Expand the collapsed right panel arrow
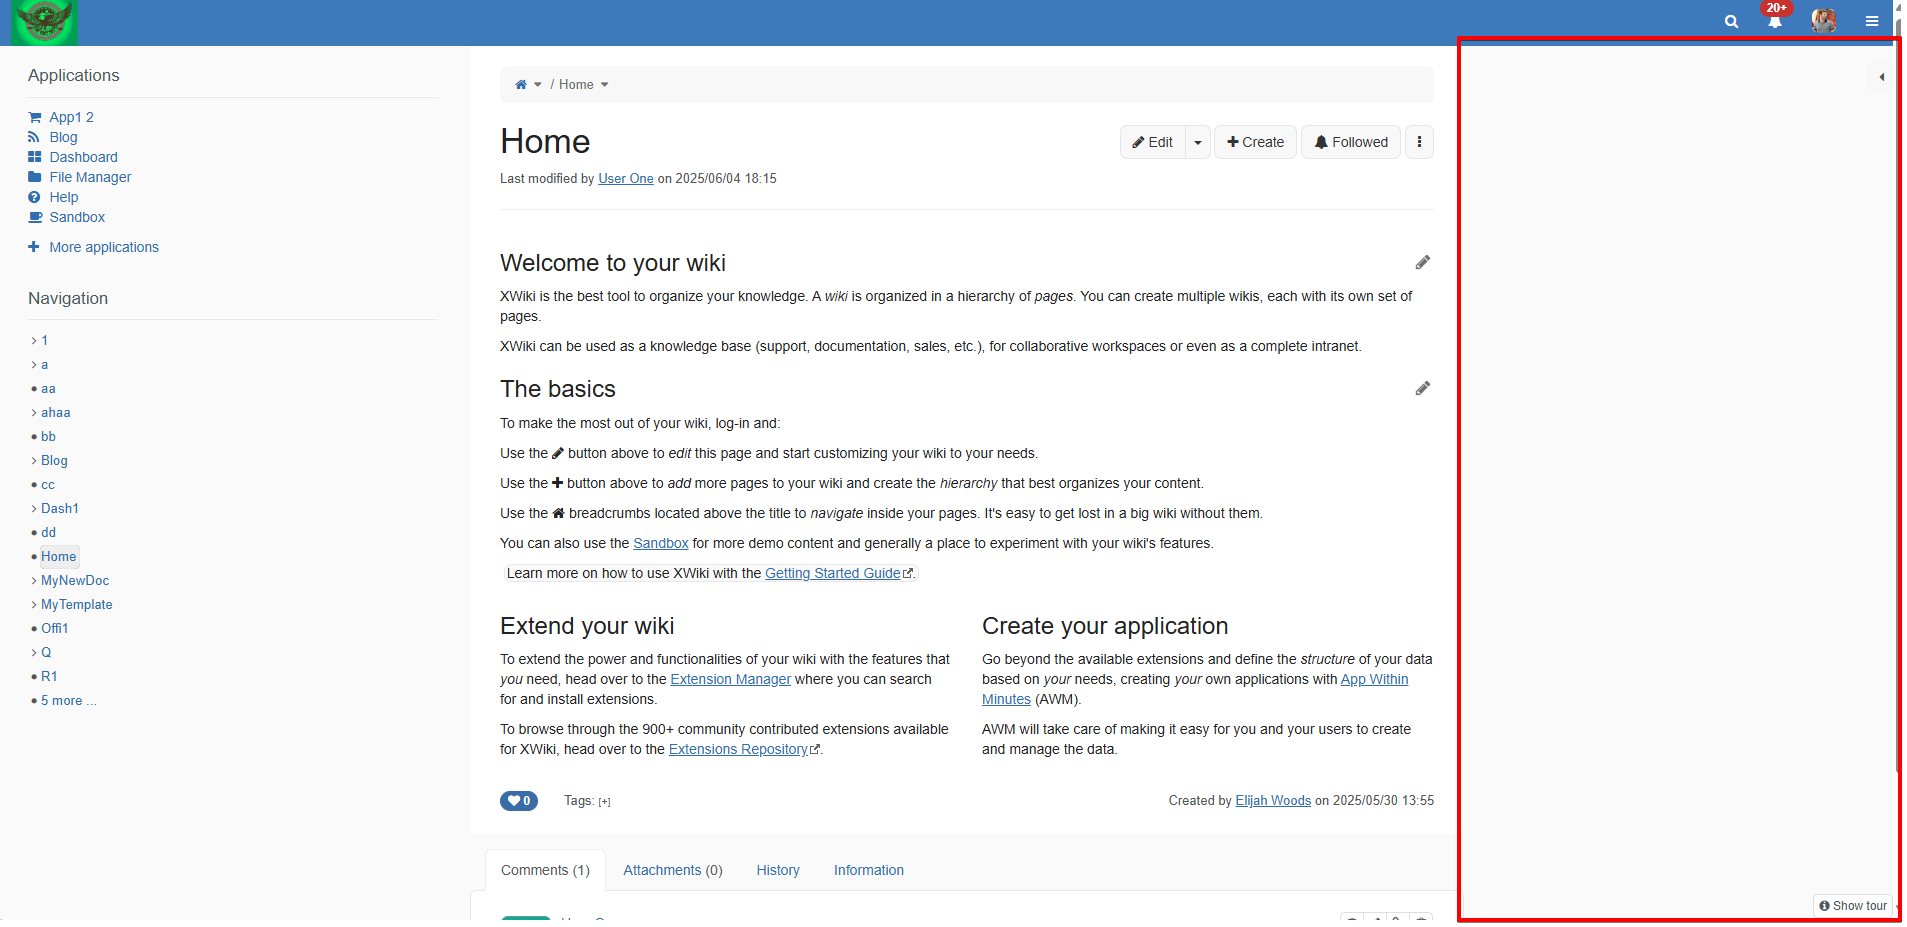Viewport: 1907px width, 927px height. tap(1881, 77)
